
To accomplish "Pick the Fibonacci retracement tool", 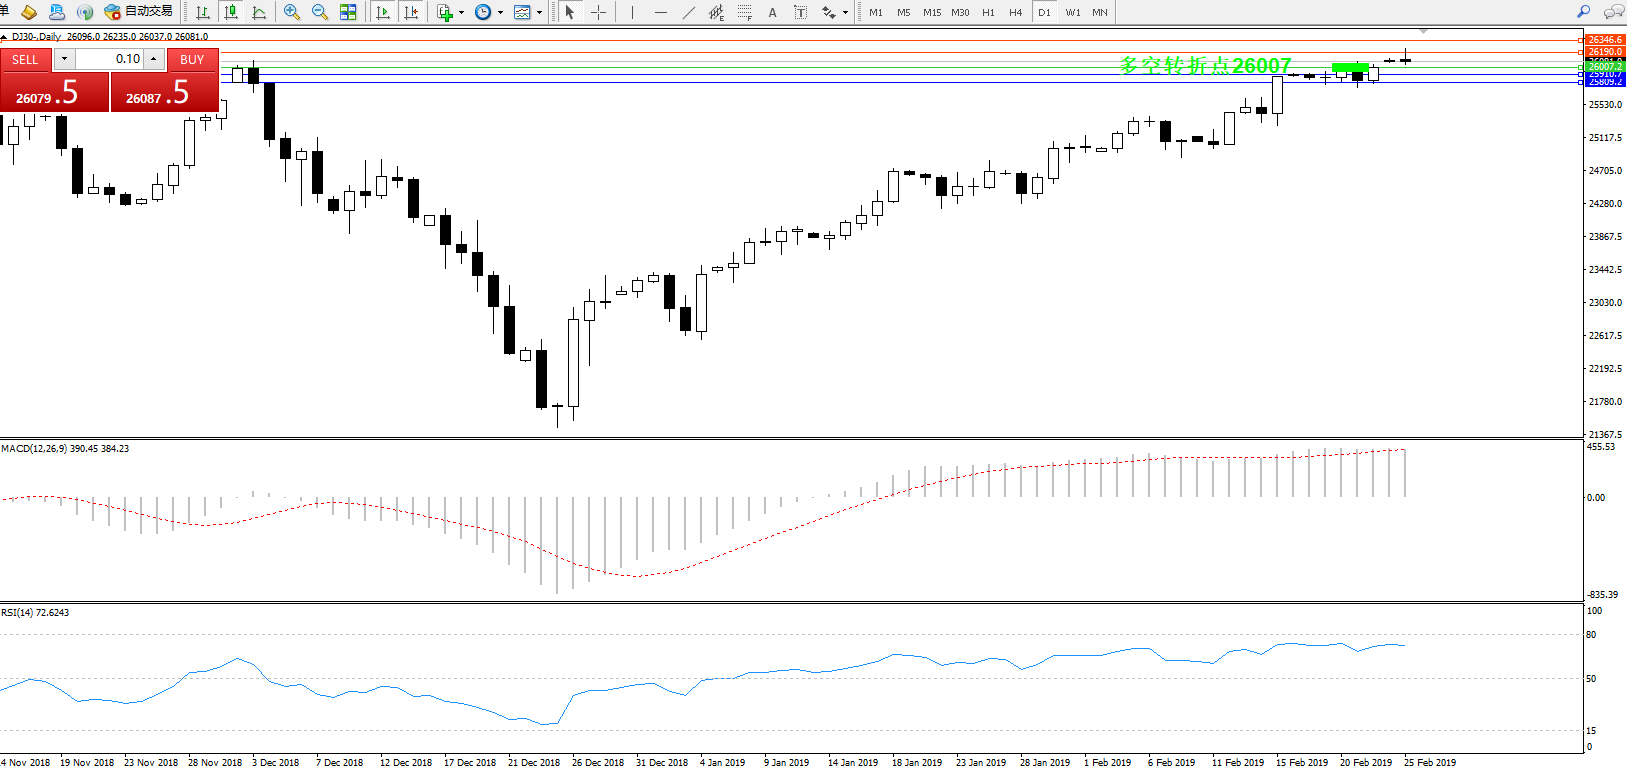I will 745,12.
